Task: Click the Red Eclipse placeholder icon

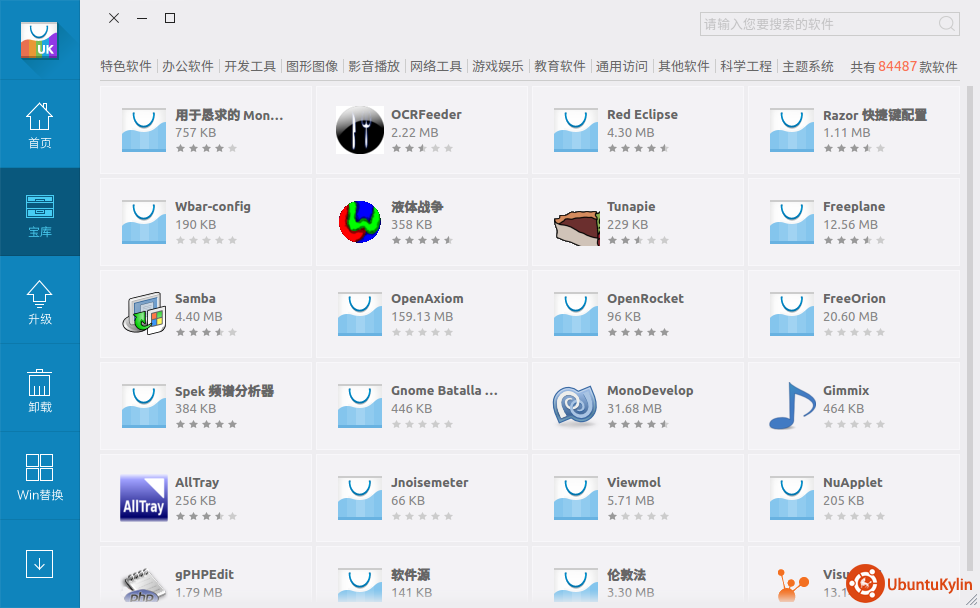Action: pos(576,130)
